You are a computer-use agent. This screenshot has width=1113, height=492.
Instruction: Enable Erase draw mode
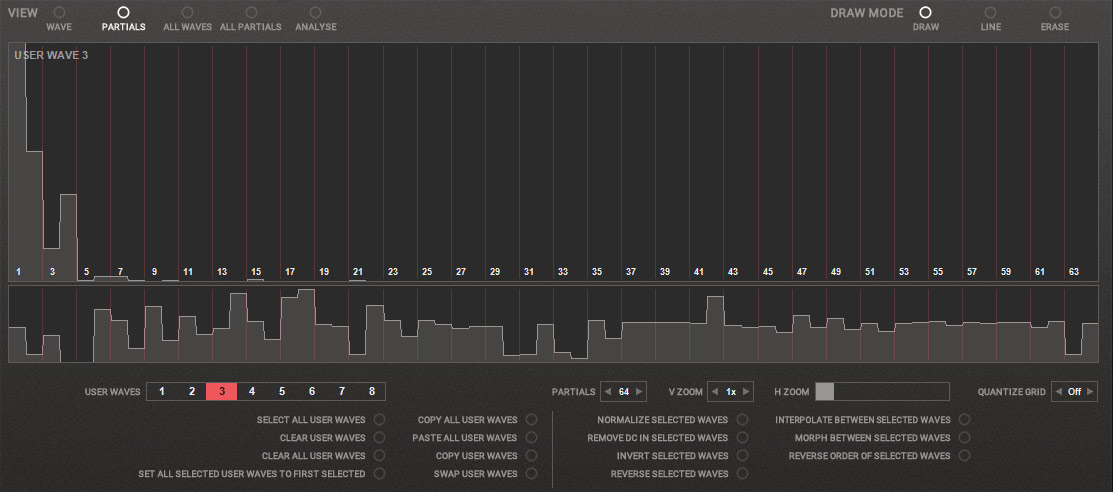click(x=1055, y=13)
